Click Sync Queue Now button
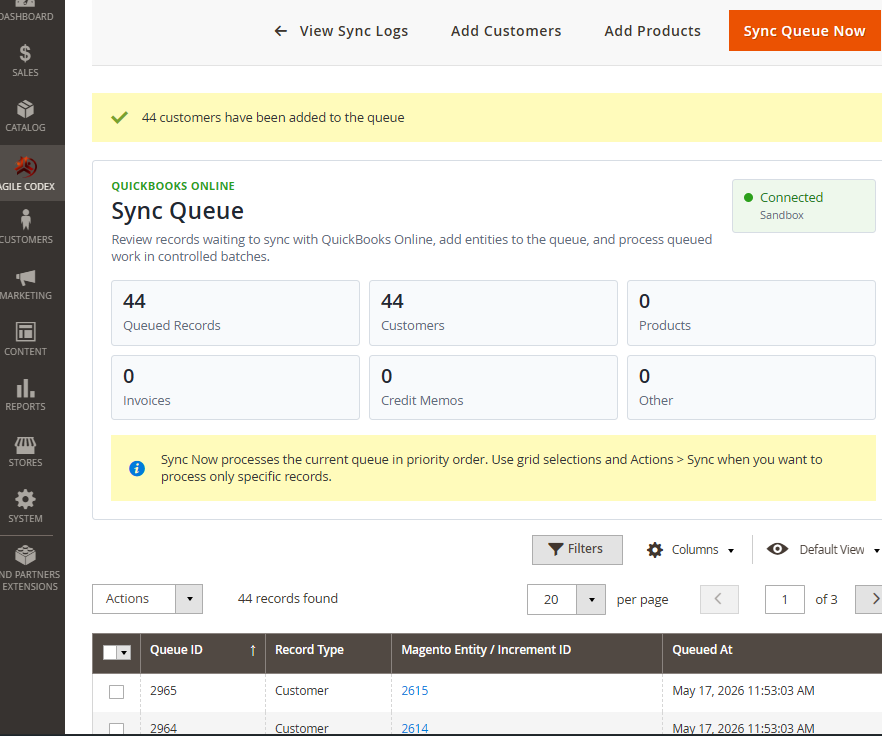This screenshot has height=736, width=882. (x=805, y=31)
